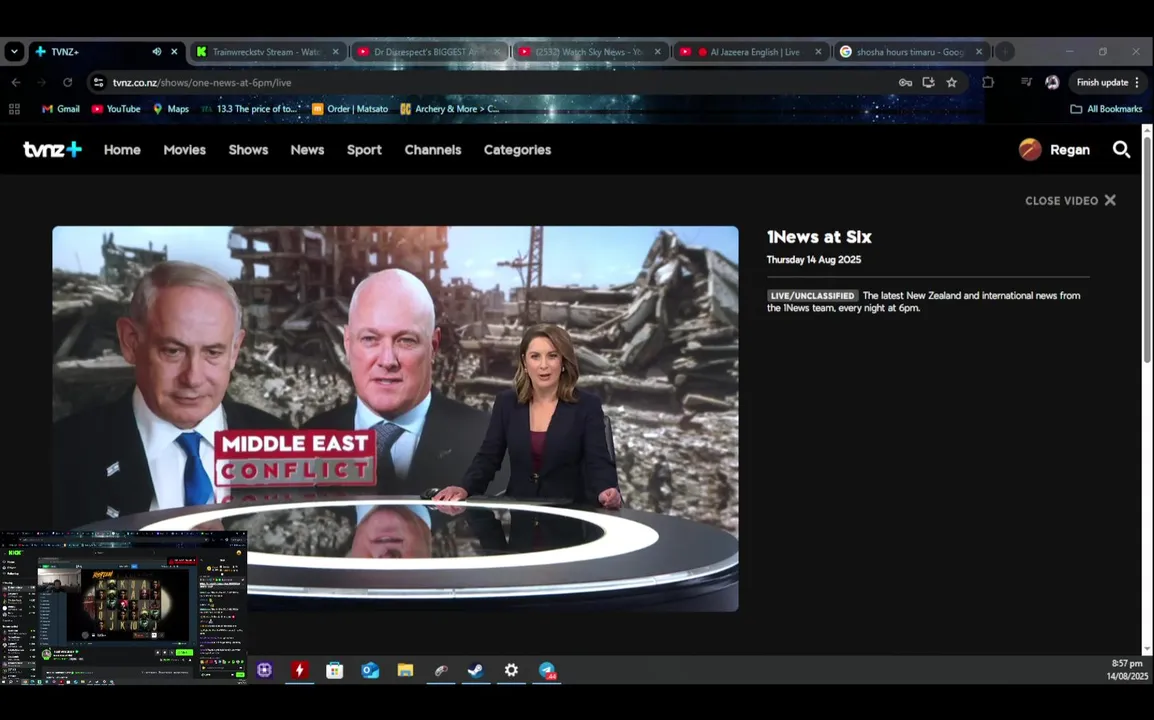
Task: Open the Maps bookmark
Action: (171, 109)
